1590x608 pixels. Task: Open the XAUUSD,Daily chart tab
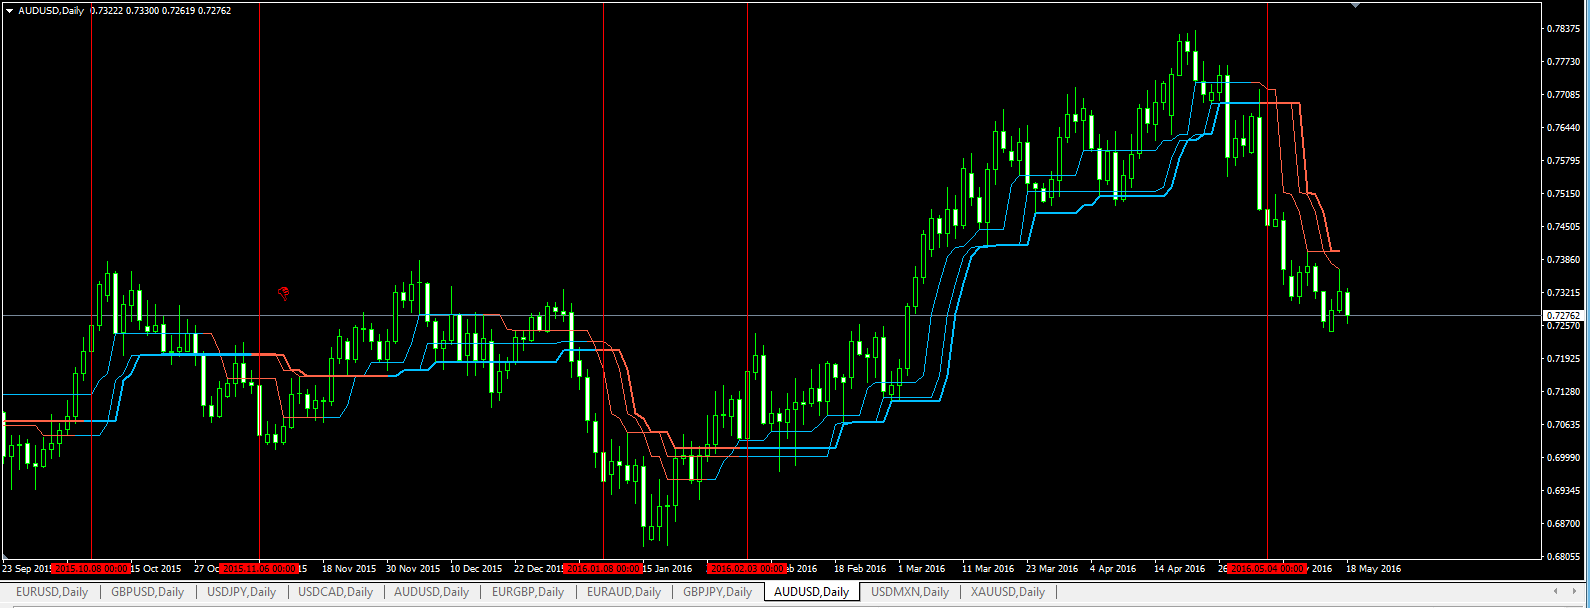pyautogui.click(x=1007, y=592)
